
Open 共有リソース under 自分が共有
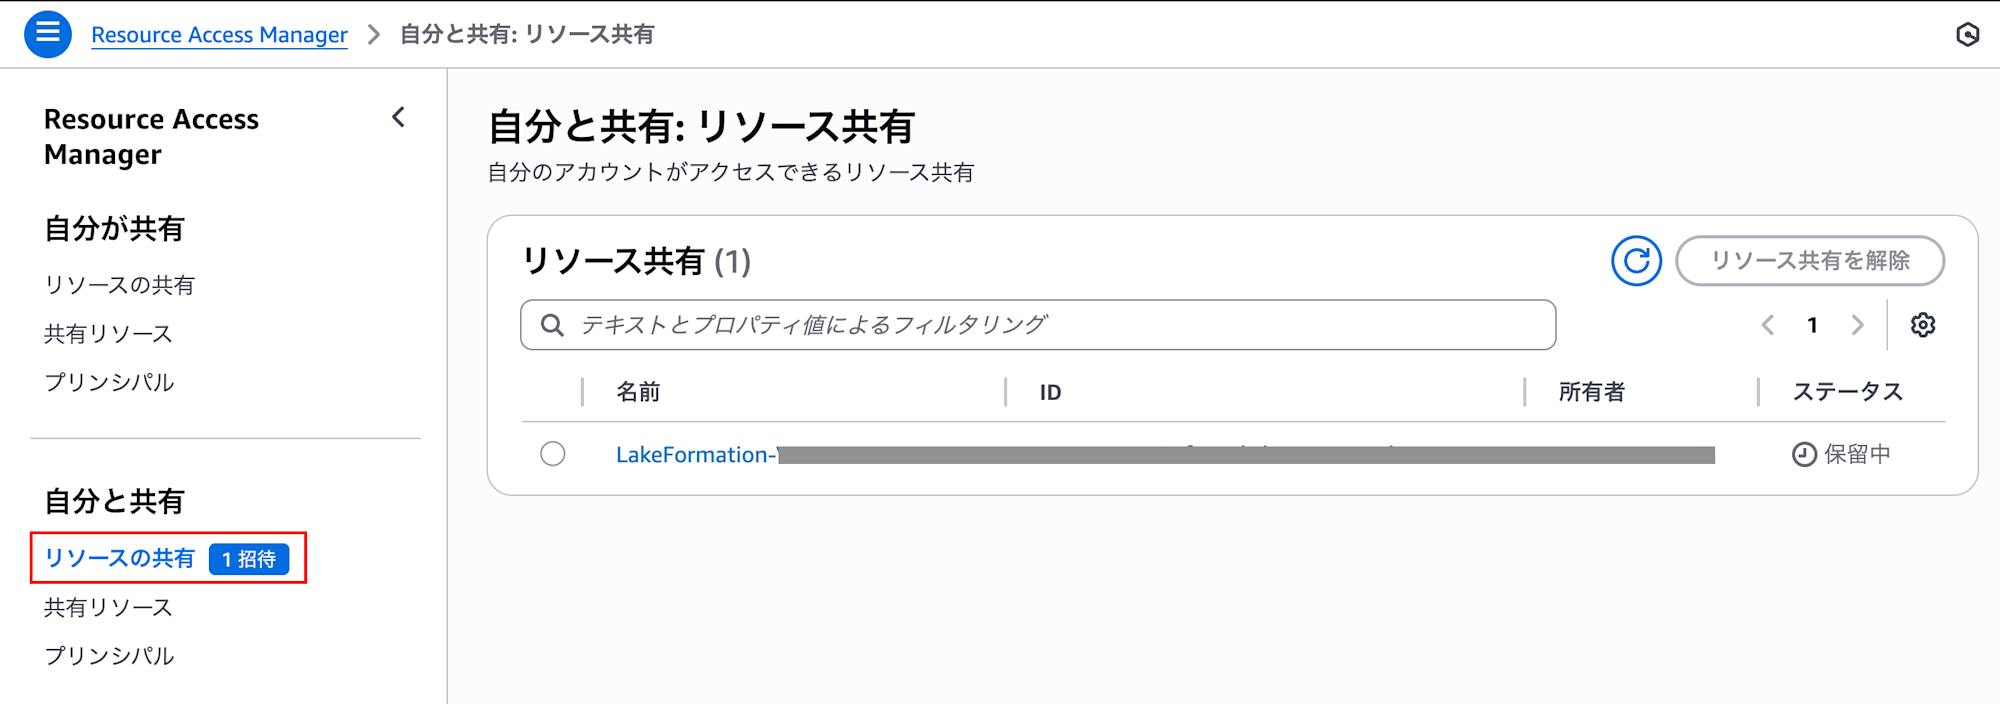click(108, 334)
